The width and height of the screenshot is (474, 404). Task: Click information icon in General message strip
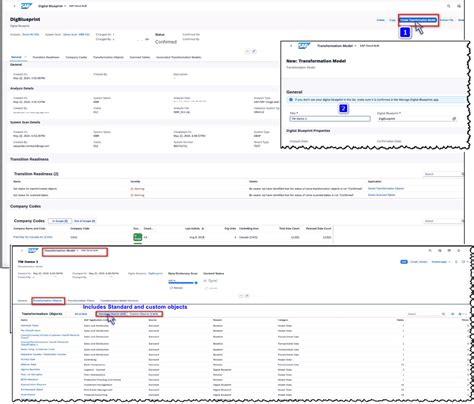[x=291, y=99]
